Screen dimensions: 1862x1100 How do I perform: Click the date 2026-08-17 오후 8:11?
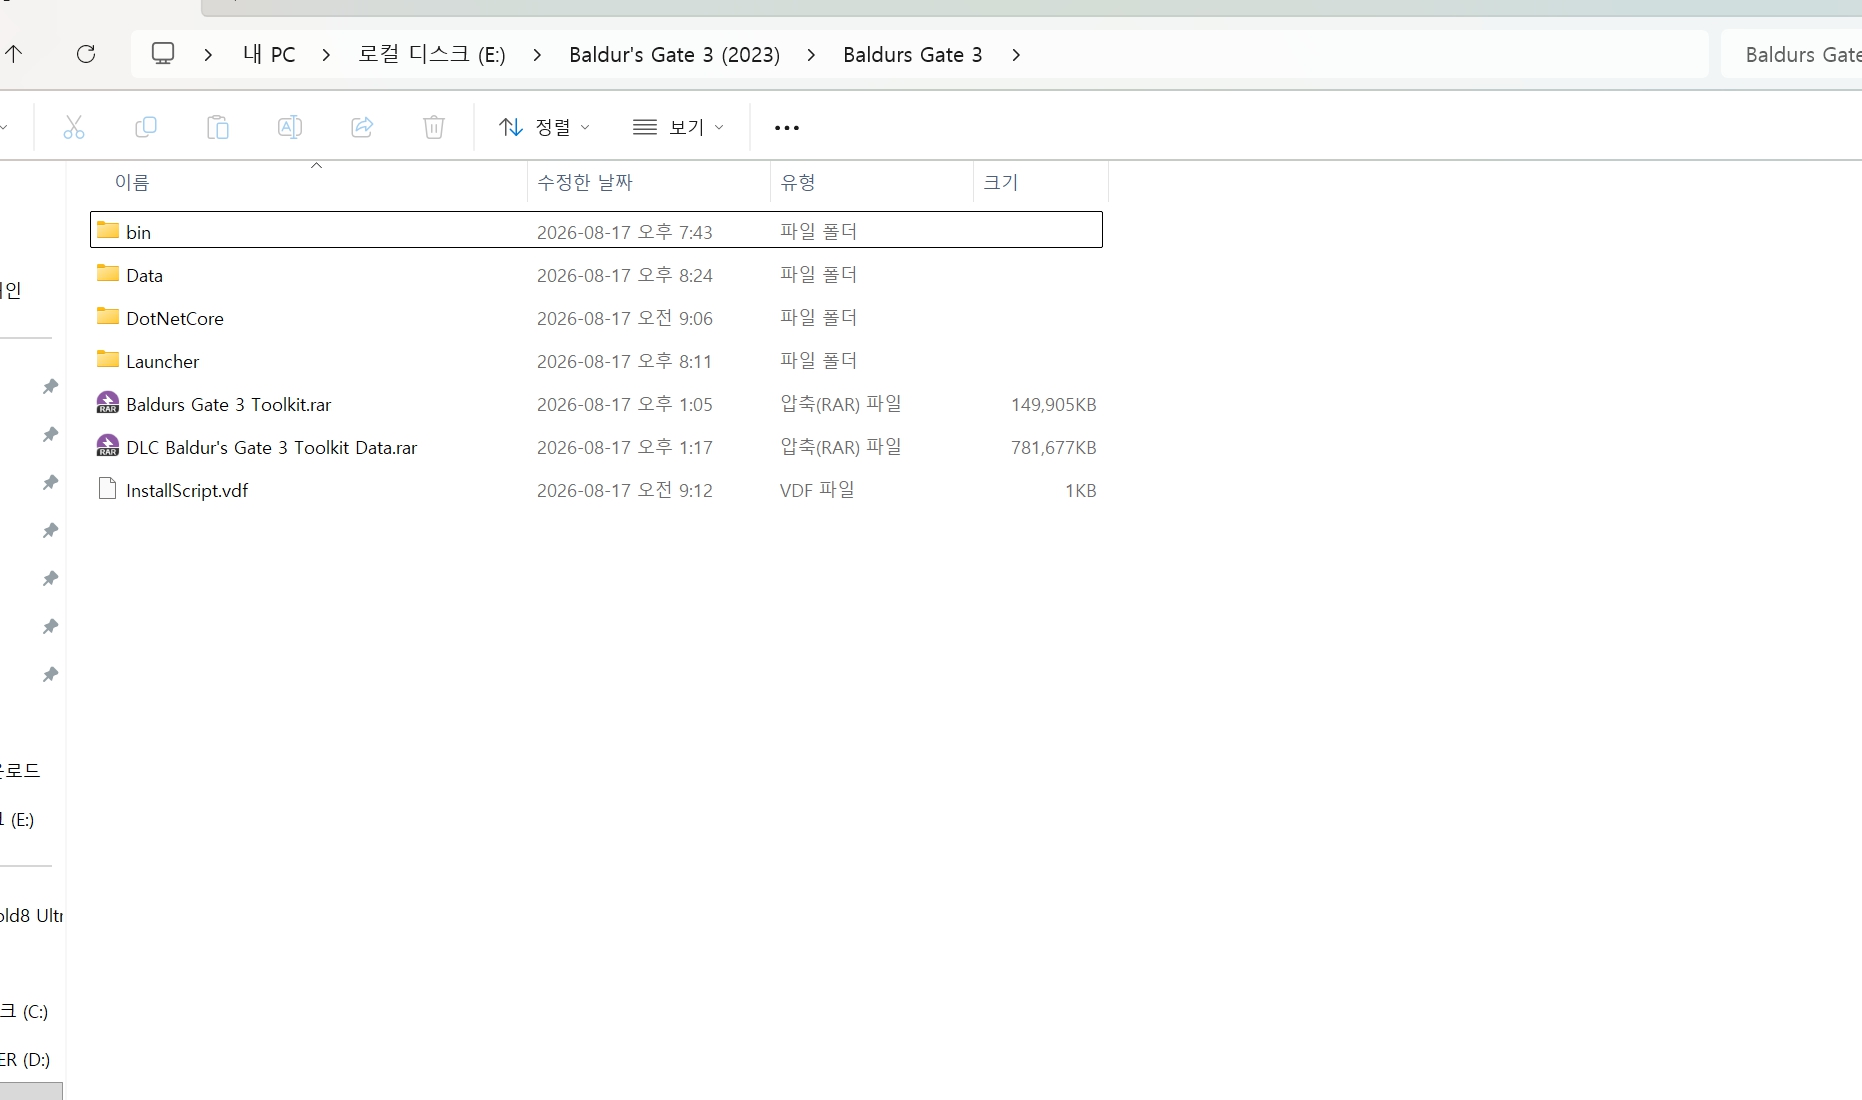point(625,361)
